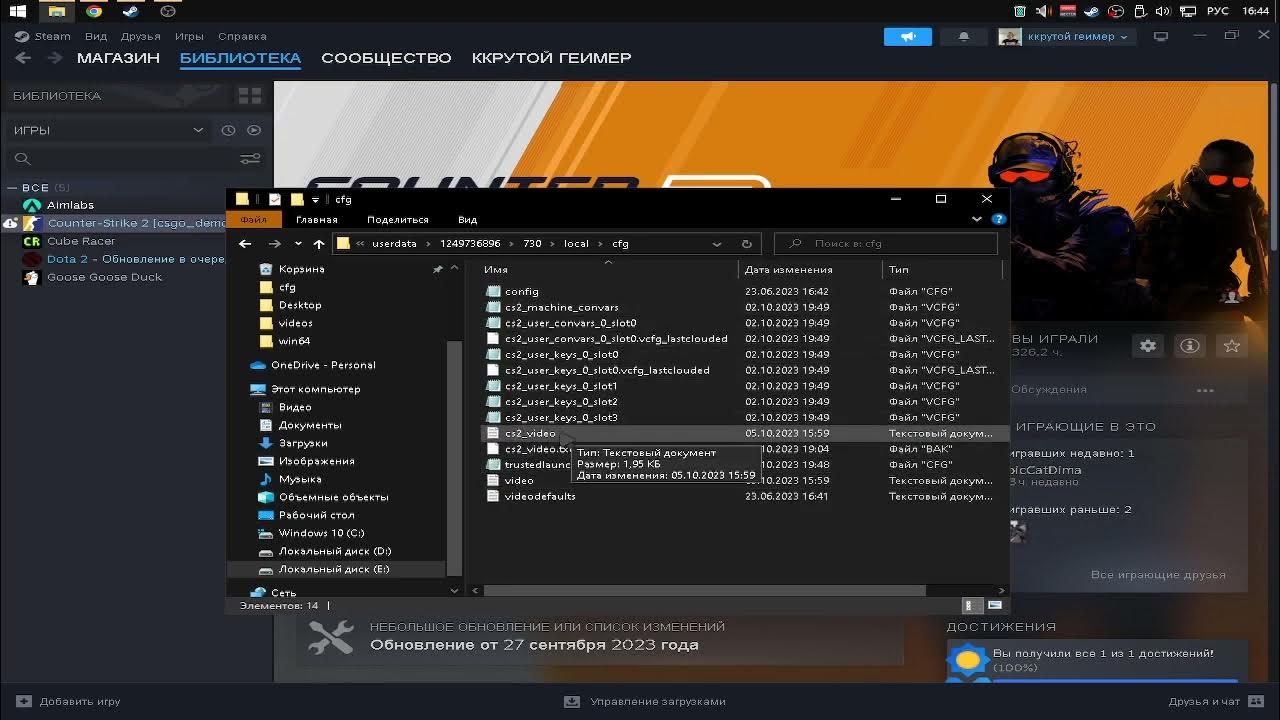
Task: Click Все играющие друзья link
Action: pos(1158,575)
